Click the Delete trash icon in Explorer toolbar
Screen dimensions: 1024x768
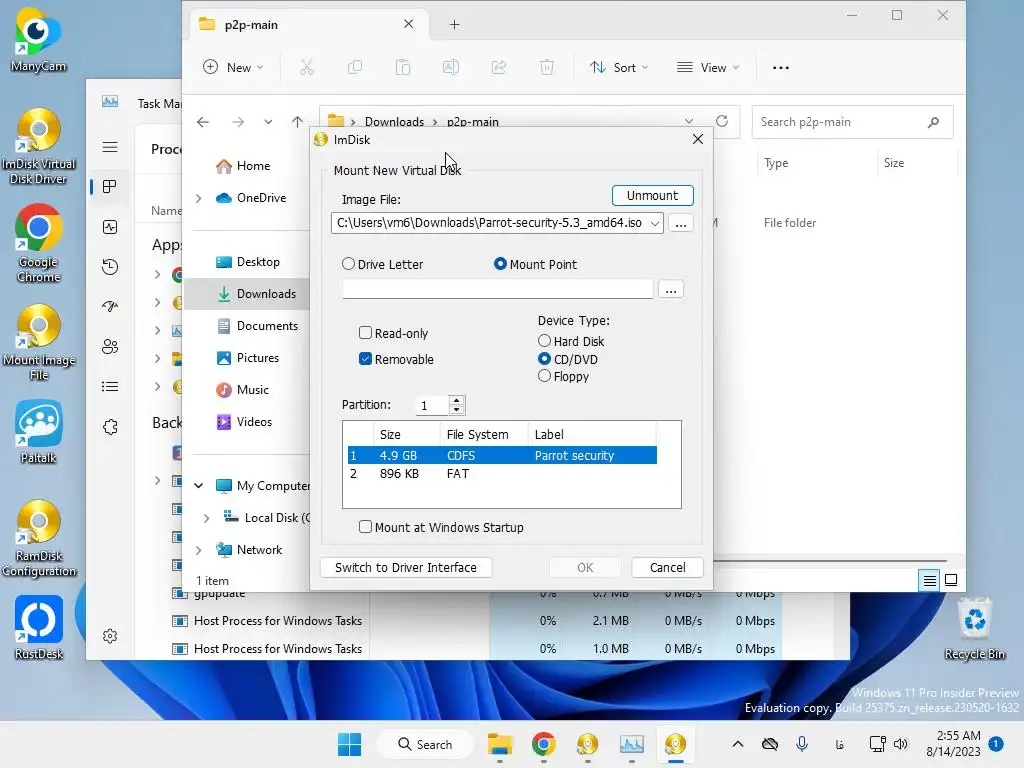coord(547,67)
